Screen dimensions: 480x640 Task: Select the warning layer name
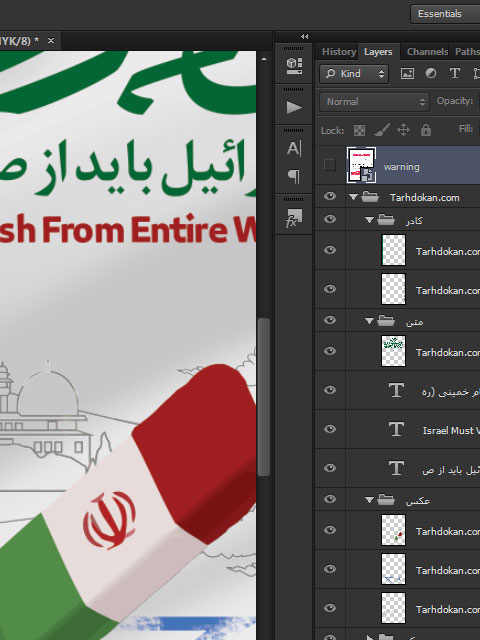coord(402,167)
